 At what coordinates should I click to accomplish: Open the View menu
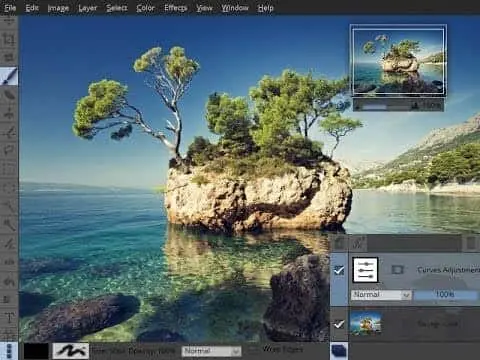click(x=204, y=8)
